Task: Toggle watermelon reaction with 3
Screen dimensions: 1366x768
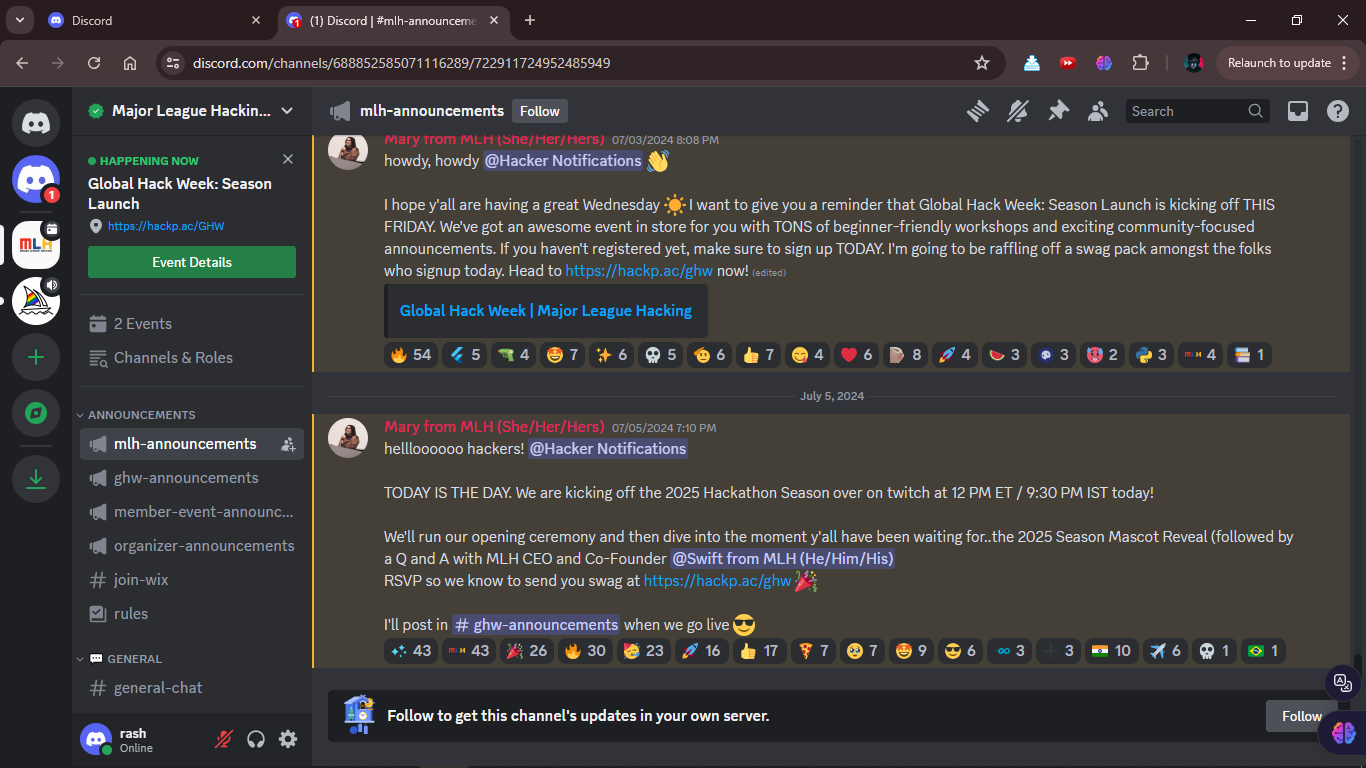Action: [1004, 355]
